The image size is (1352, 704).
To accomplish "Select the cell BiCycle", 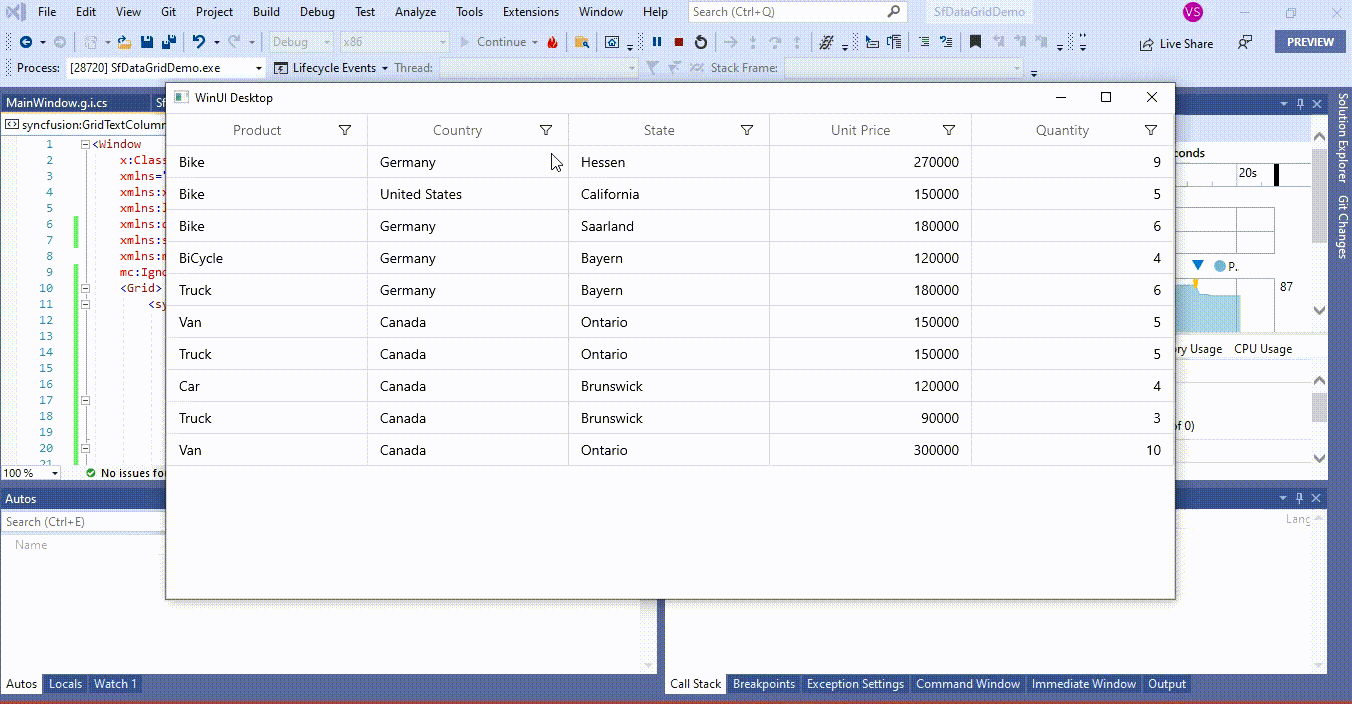I will click(x=266, y=258).
